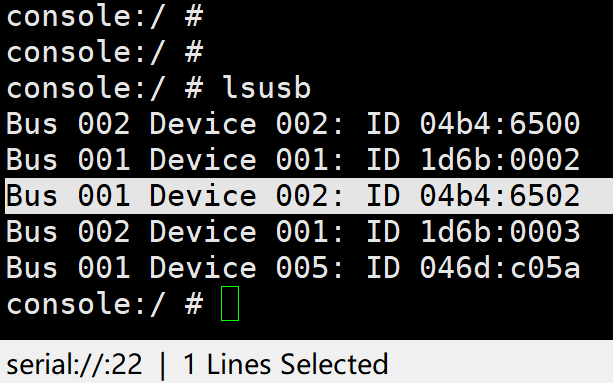Viewport: 613px width, 383px height.
Task: Click the '1 Lines Selected' status indicator
Action: click(285, 364)
